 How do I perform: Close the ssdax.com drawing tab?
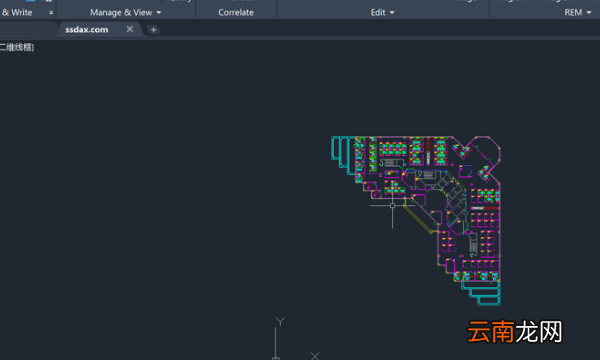[130, 29]
